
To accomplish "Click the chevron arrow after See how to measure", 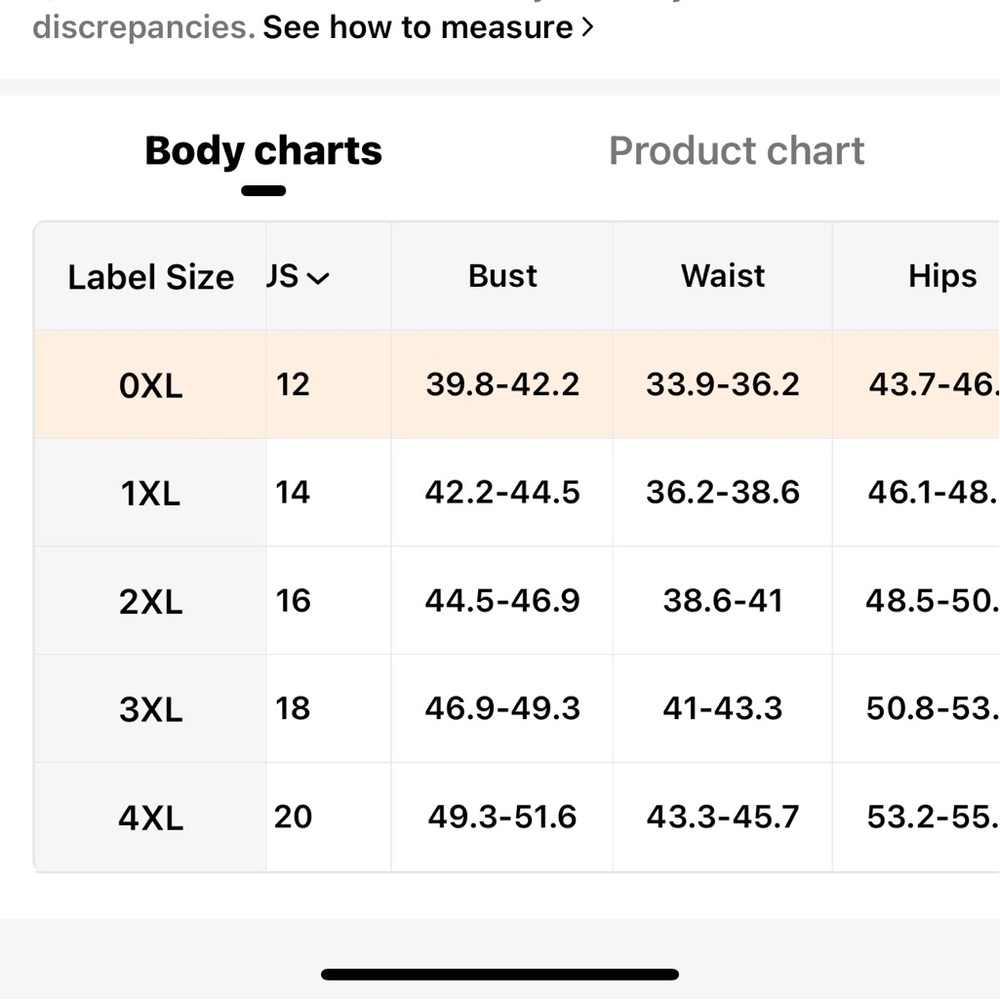I will click(587, 27).
